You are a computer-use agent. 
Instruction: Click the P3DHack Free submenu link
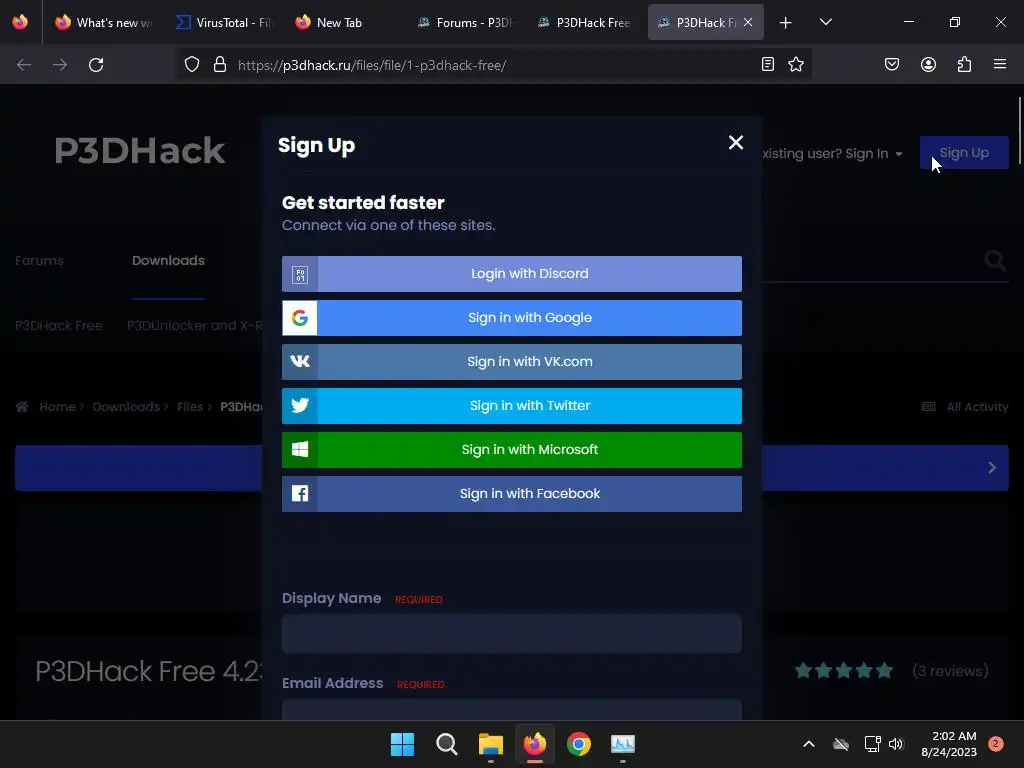(59, 325)
